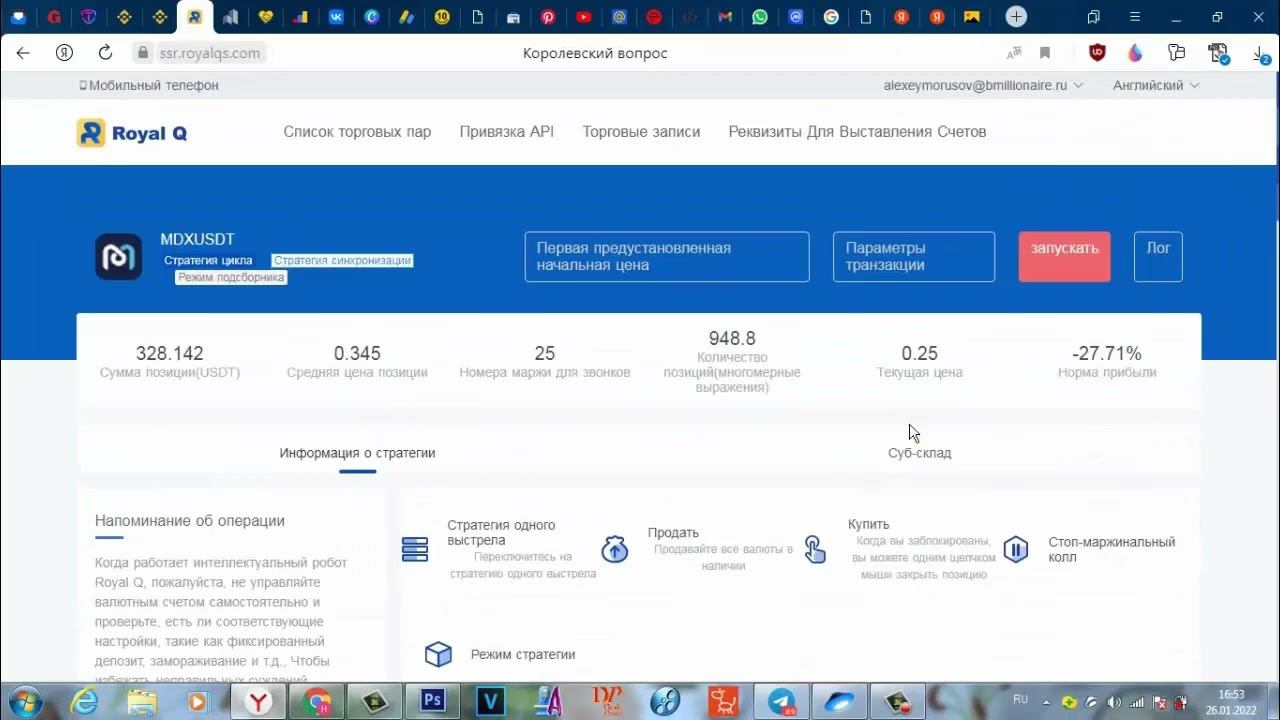Open the Английский language dropdown
Viewport: 1280px width, 720px height.
point(1156,86)
